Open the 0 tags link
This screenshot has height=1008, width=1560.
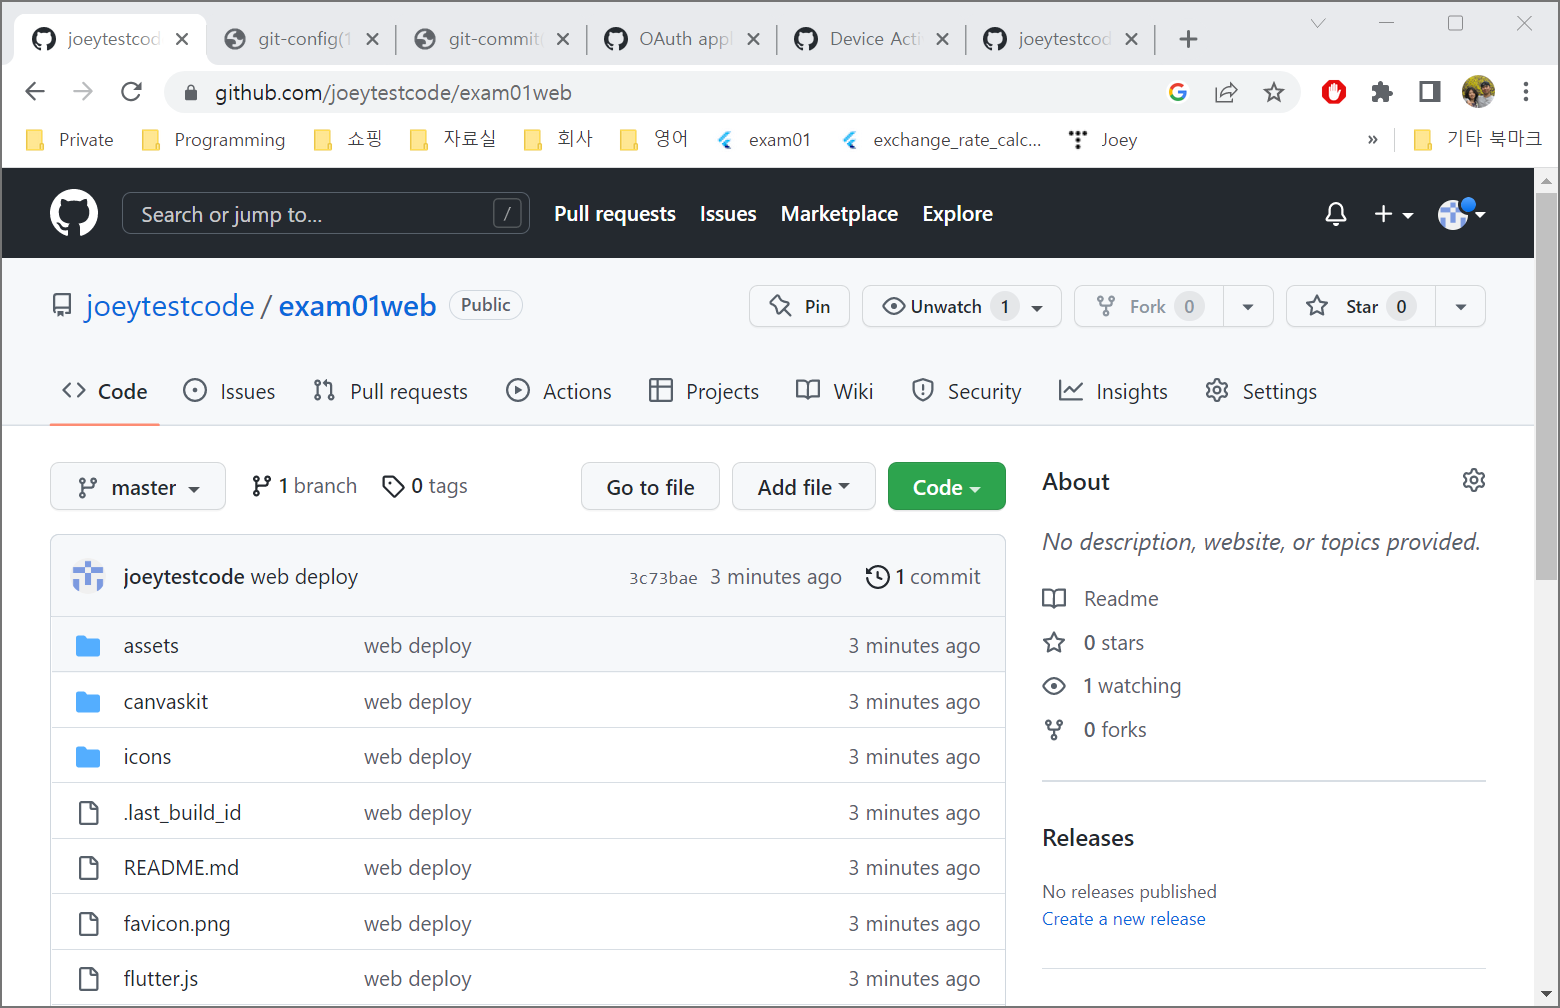[425, 486]
